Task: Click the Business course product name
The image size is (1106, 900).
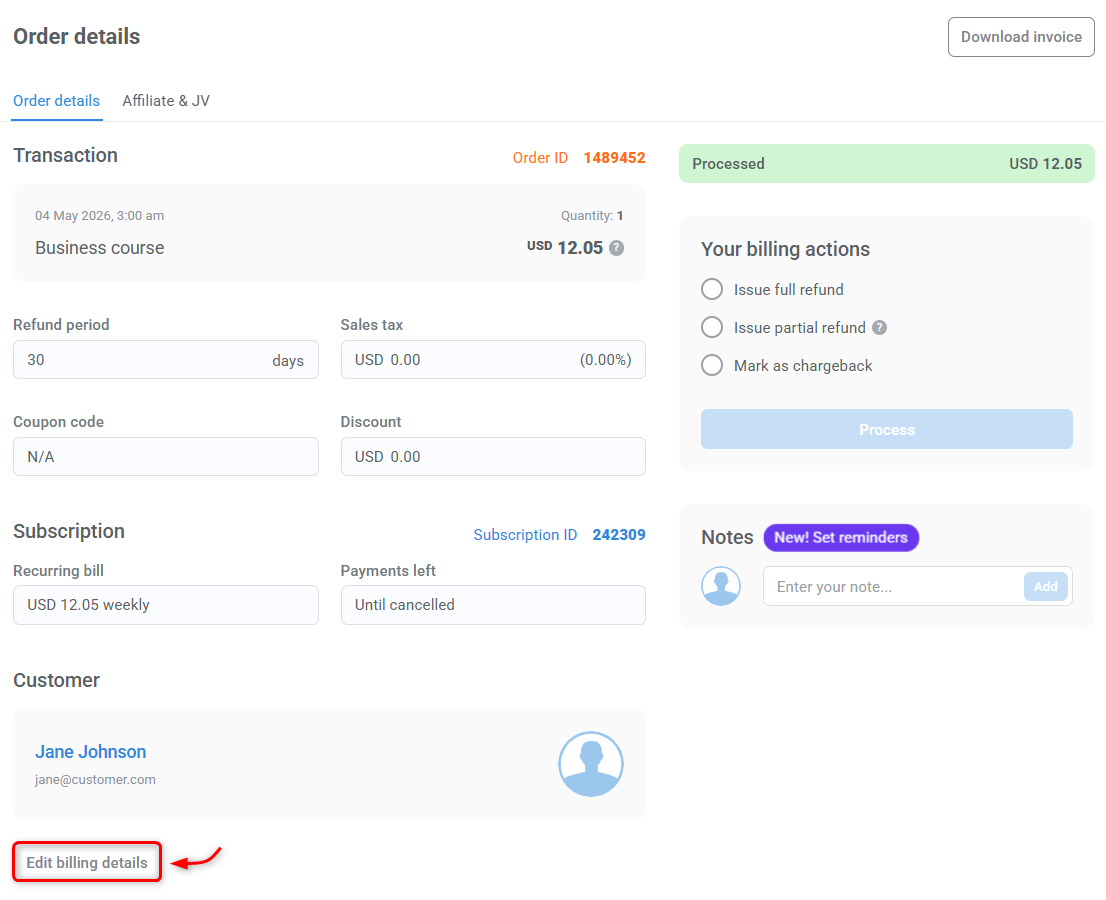Action: tap(99, 248)
